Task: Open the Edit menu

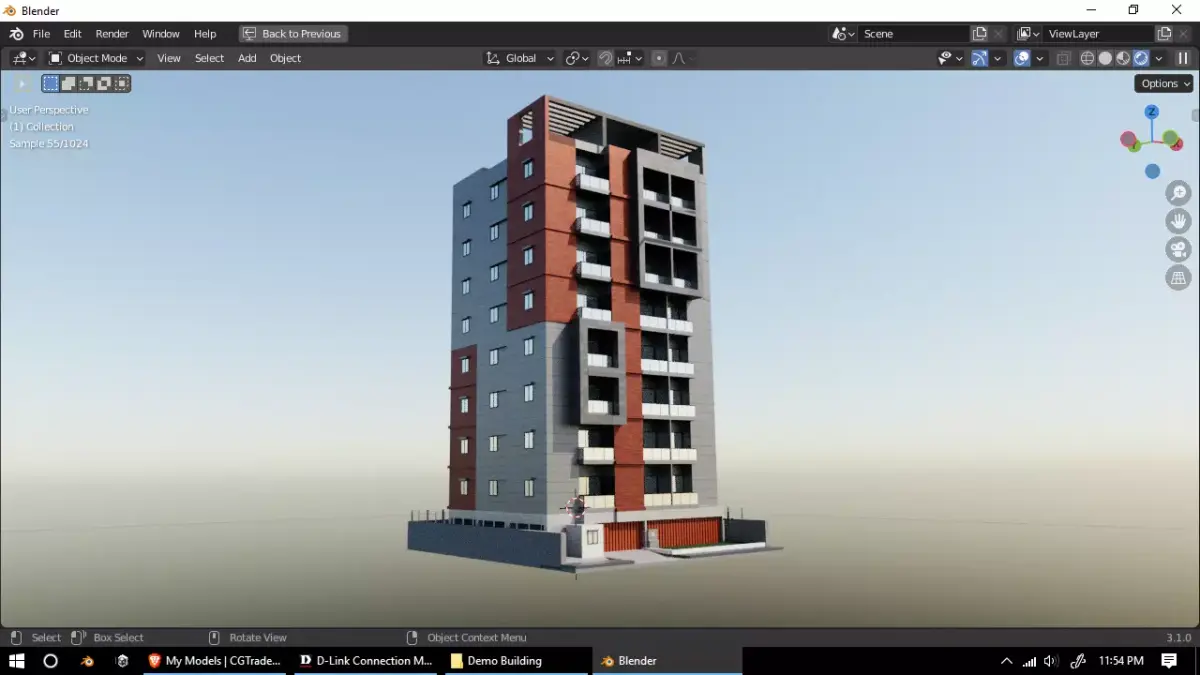Action: 73,34
